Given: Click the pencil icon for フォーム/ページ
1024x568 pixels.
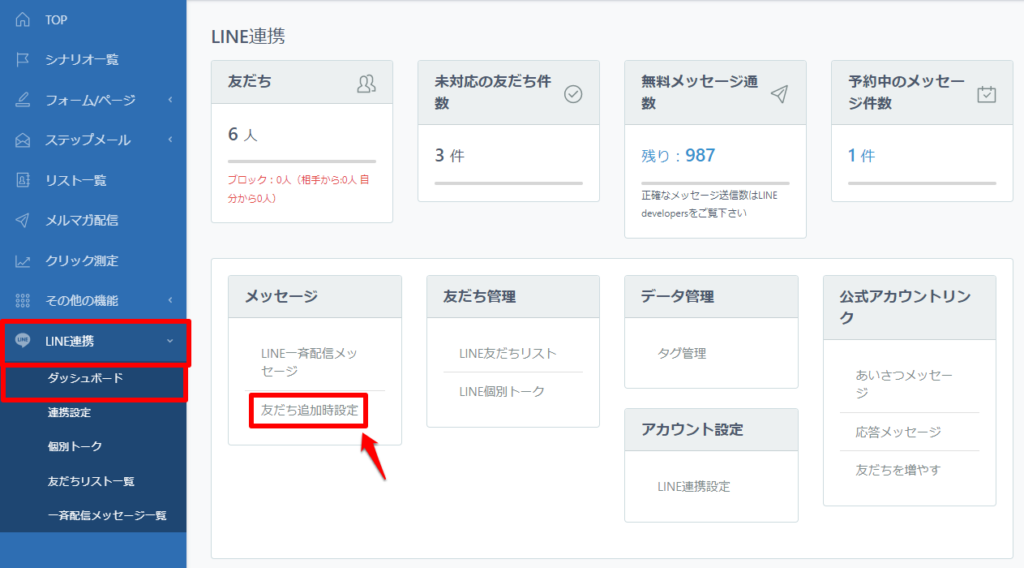Looking at the screenshot, I should (23, 100).
